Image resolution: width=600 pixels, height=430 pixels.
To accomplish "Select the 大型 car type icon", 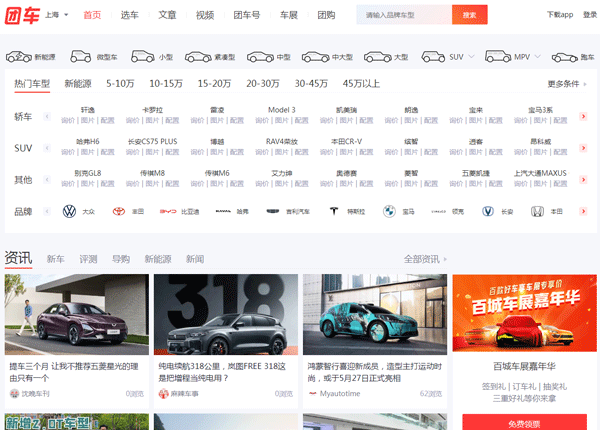I will 378,57.
